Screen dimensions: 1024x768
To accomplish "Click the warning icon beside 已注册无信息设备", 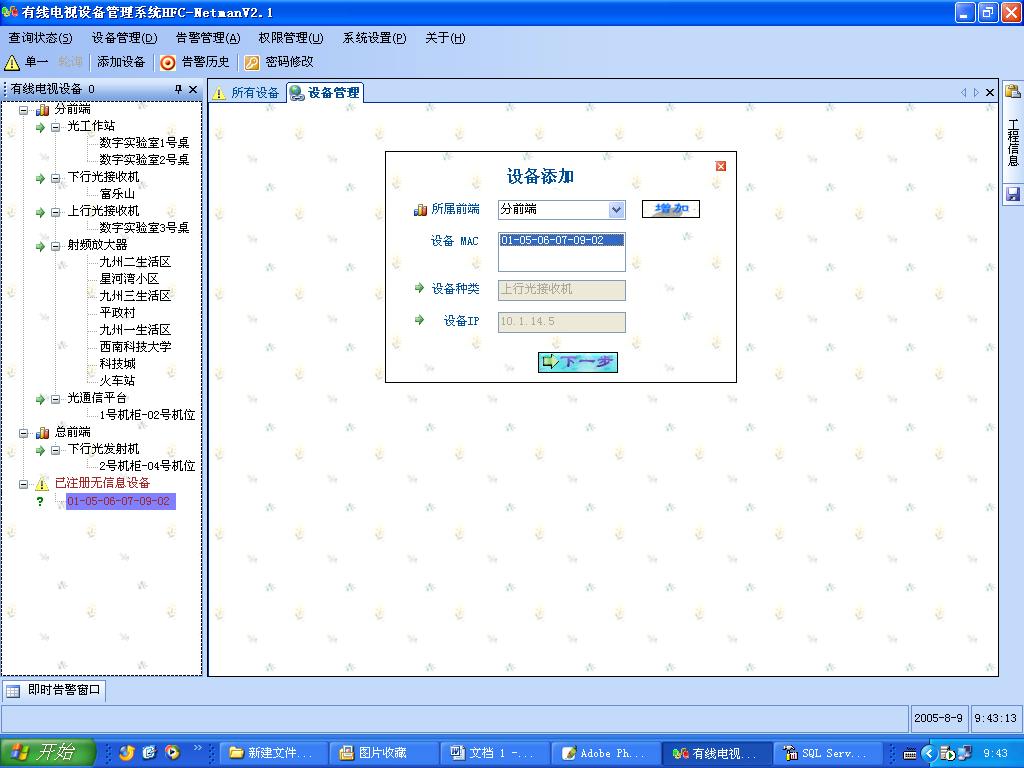I will click(x=42, y=483).
